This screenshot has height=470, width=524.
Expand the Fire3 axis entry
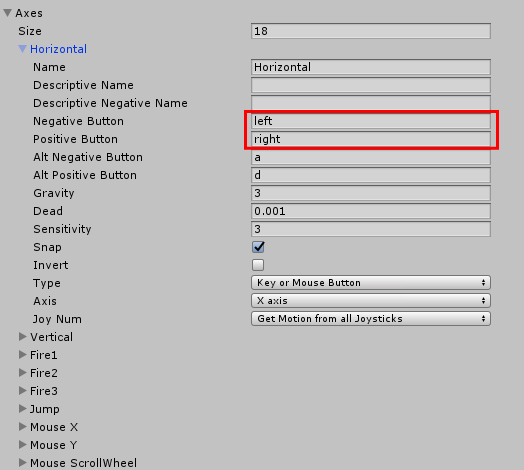click(x=22, y=391)
